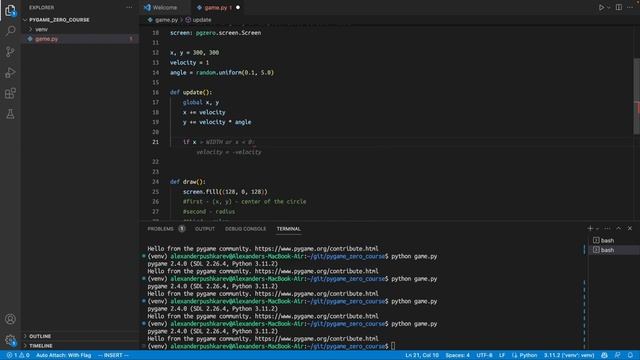Select the 3.11.2 venv interpreter
640x360 pixels.
[x=569, y=355]
